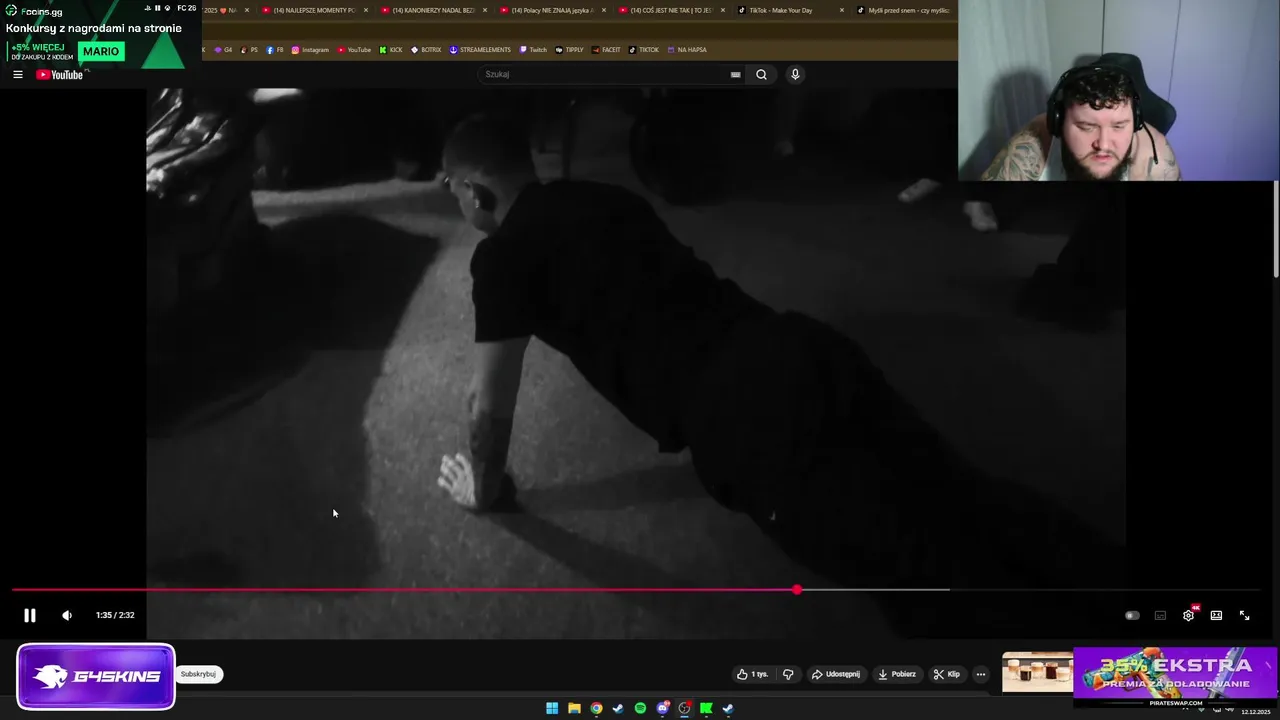
Task: Open the NA HAPSA bookmark folder
Action: tap(686, 49)
